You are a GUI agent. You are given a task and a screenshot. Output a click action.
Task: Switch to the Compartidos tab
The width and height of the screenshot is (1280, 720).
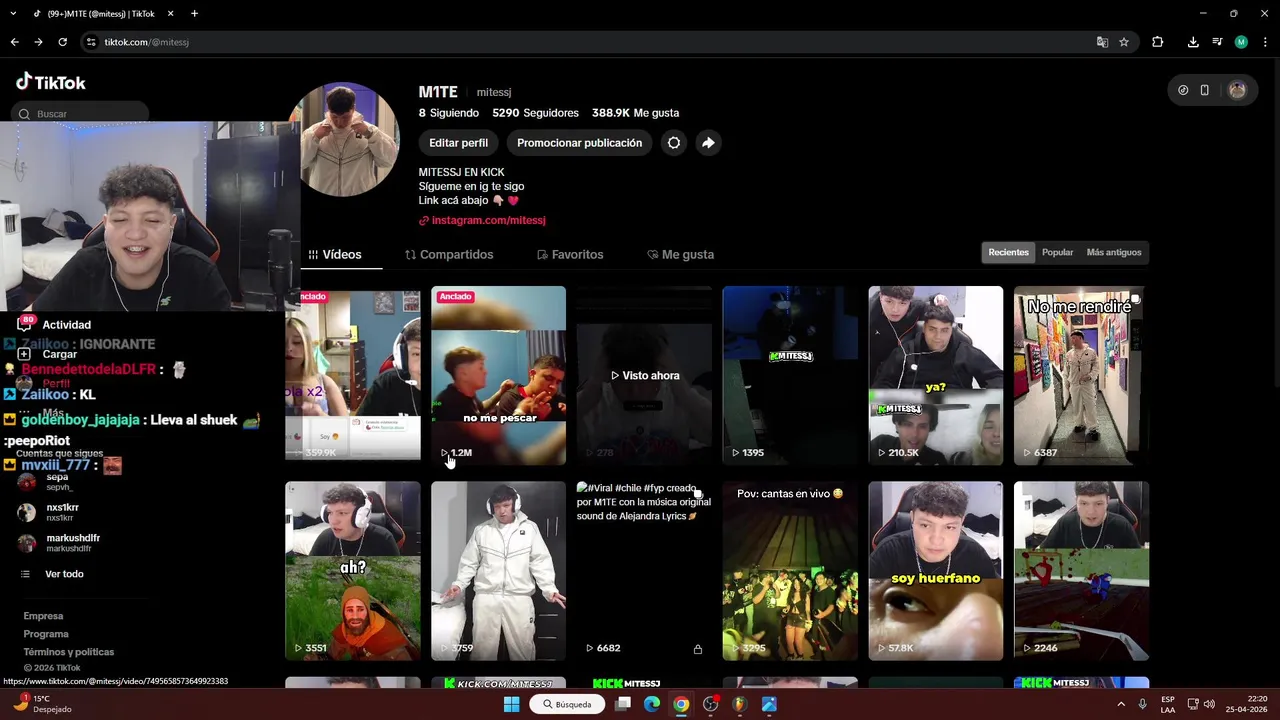tap(449, 255)
